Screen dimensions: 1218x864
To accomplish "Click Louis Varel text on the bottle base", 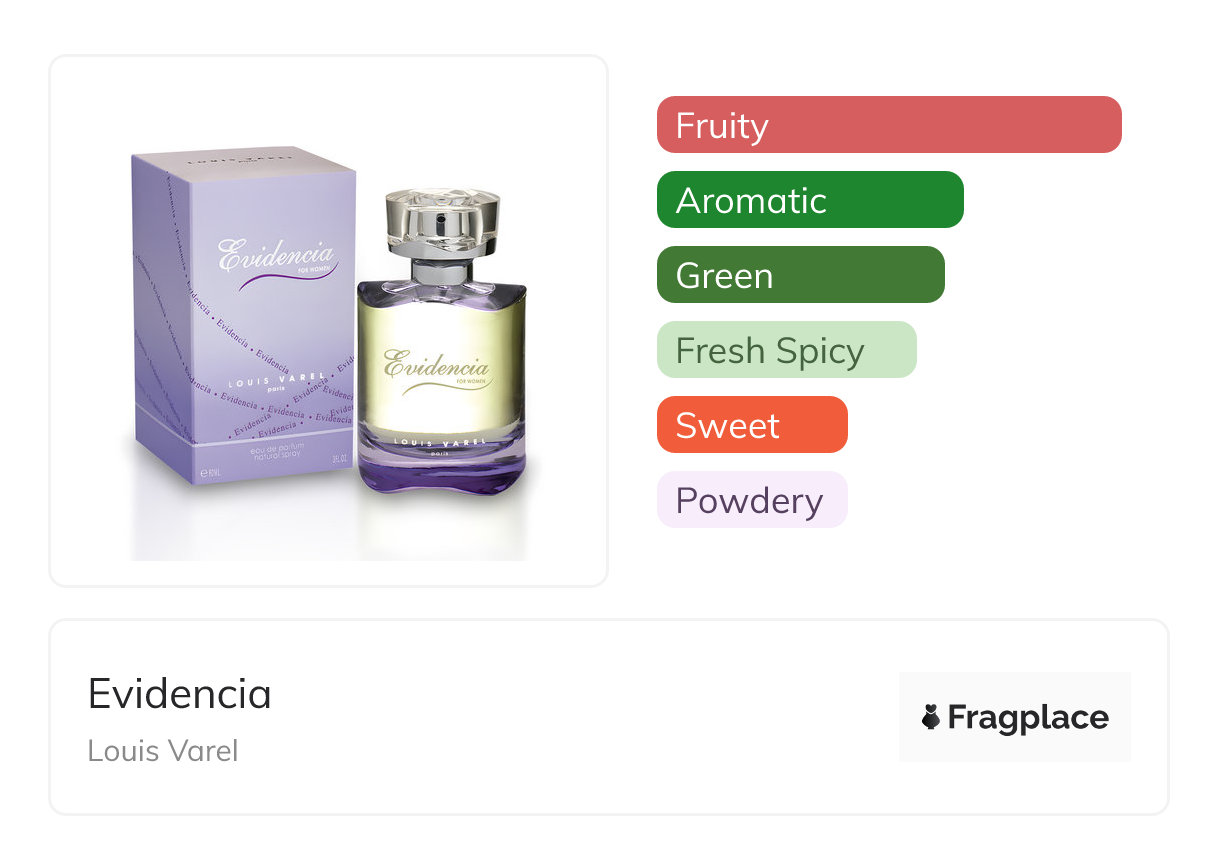I will click(x=441, y=441).
